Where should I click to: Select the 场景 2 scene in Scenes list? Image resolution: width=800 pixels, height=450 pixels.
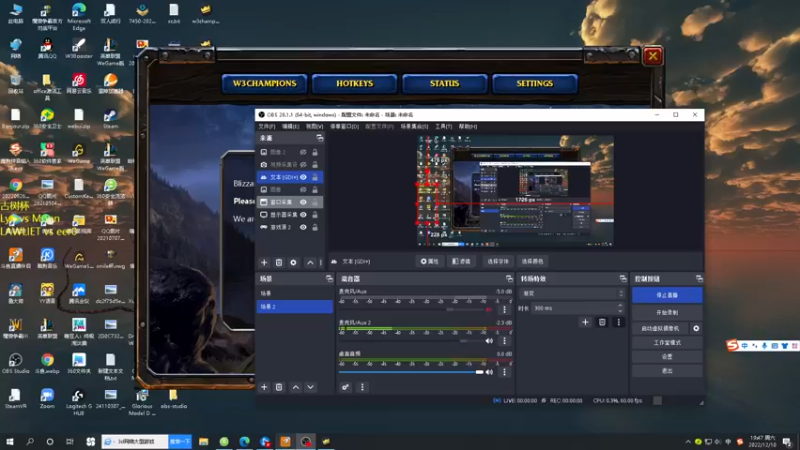(x=294, y=307)
